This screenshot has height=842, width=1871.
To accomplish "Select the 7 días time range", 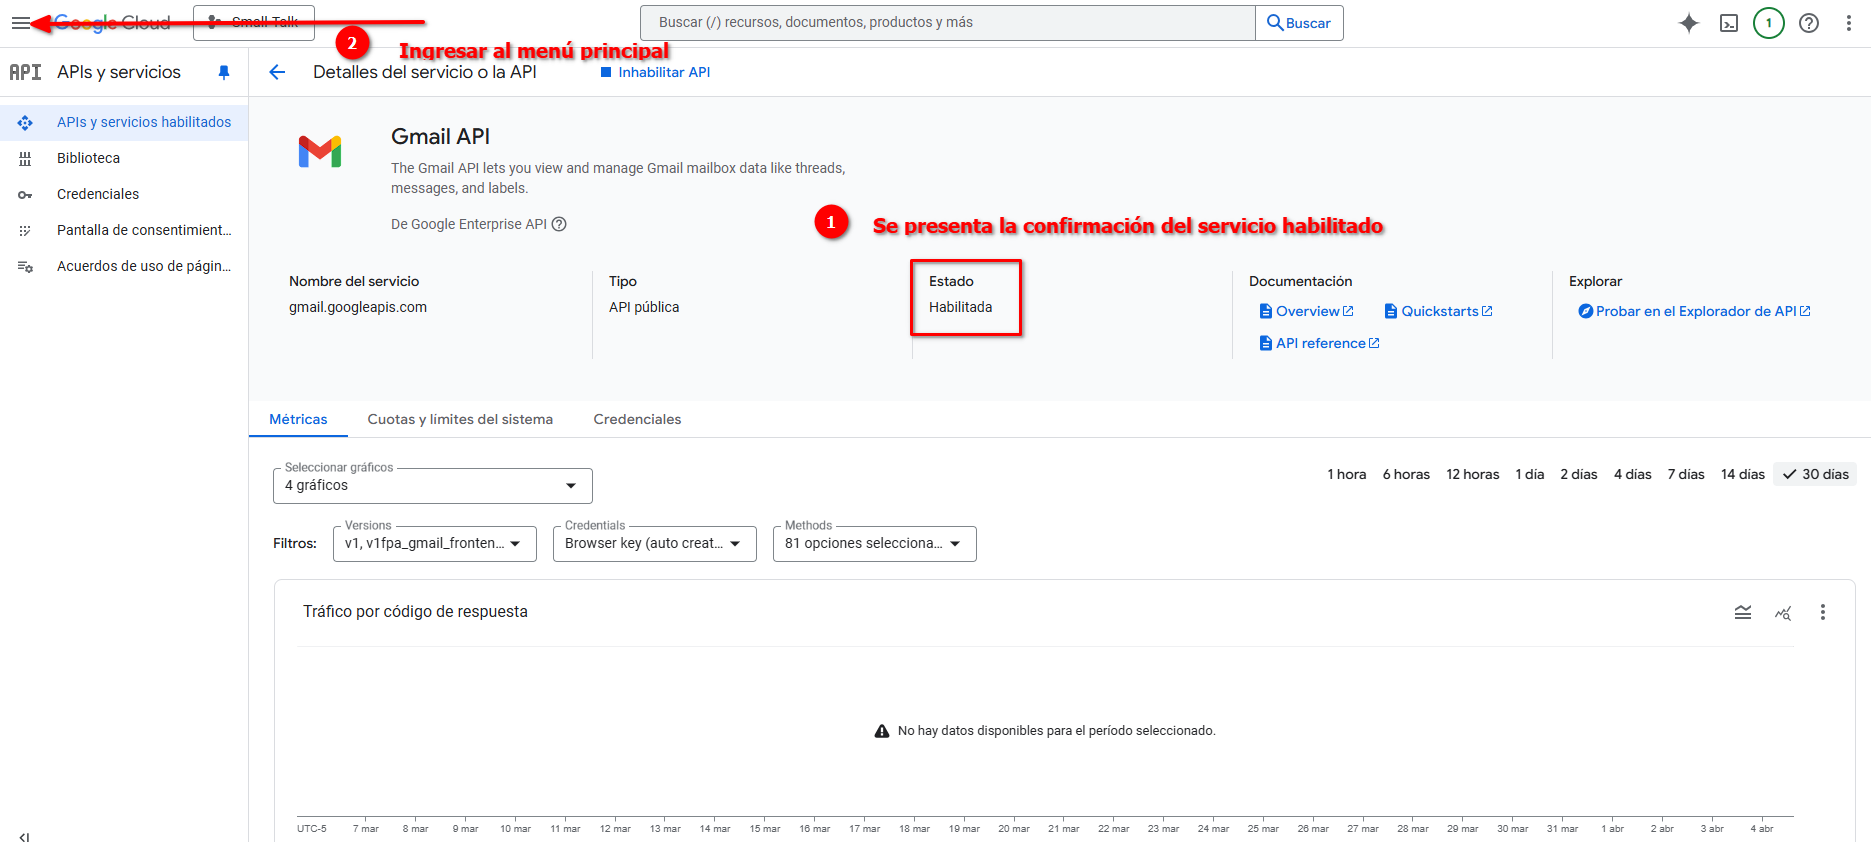I will click(x=1685, y=474).
